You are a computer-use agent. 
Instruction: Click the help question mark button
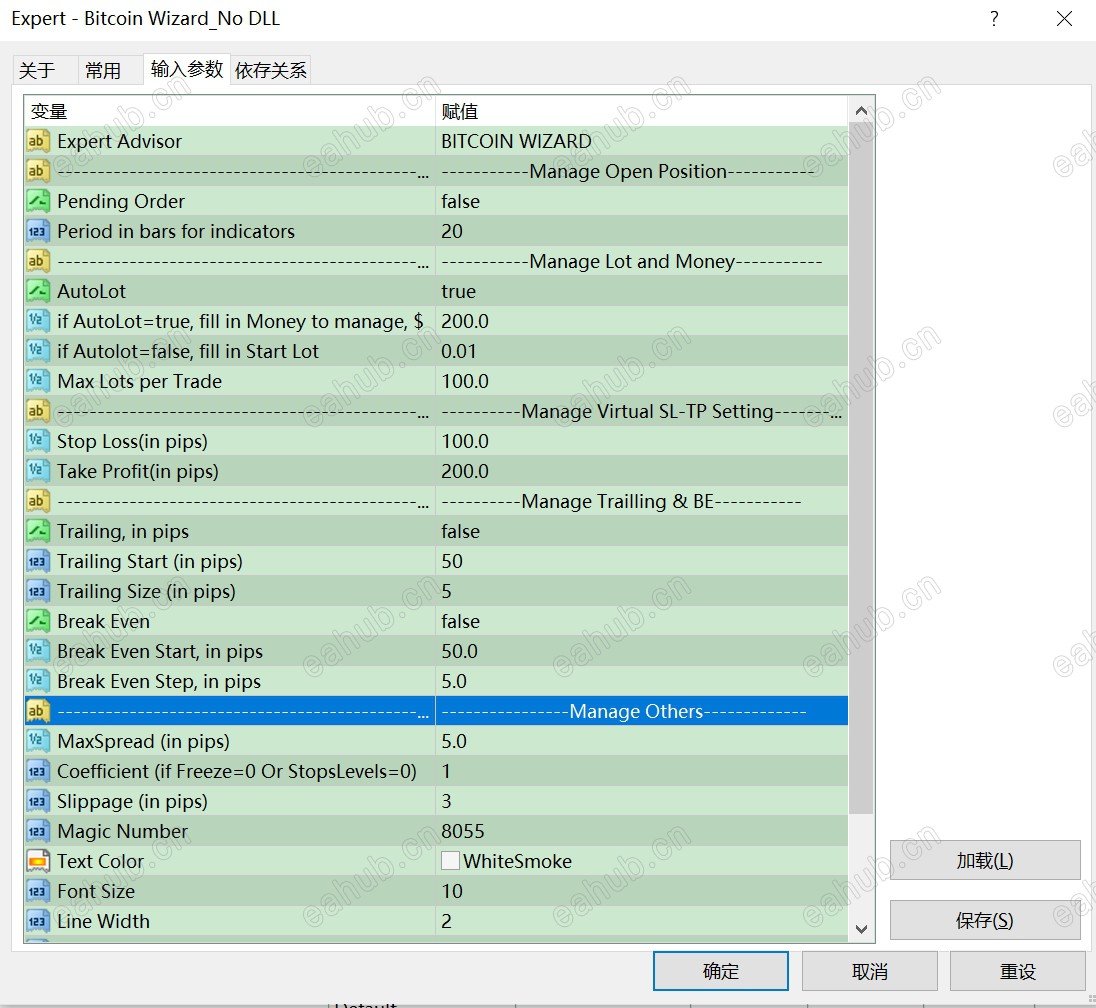coord(994,19)
